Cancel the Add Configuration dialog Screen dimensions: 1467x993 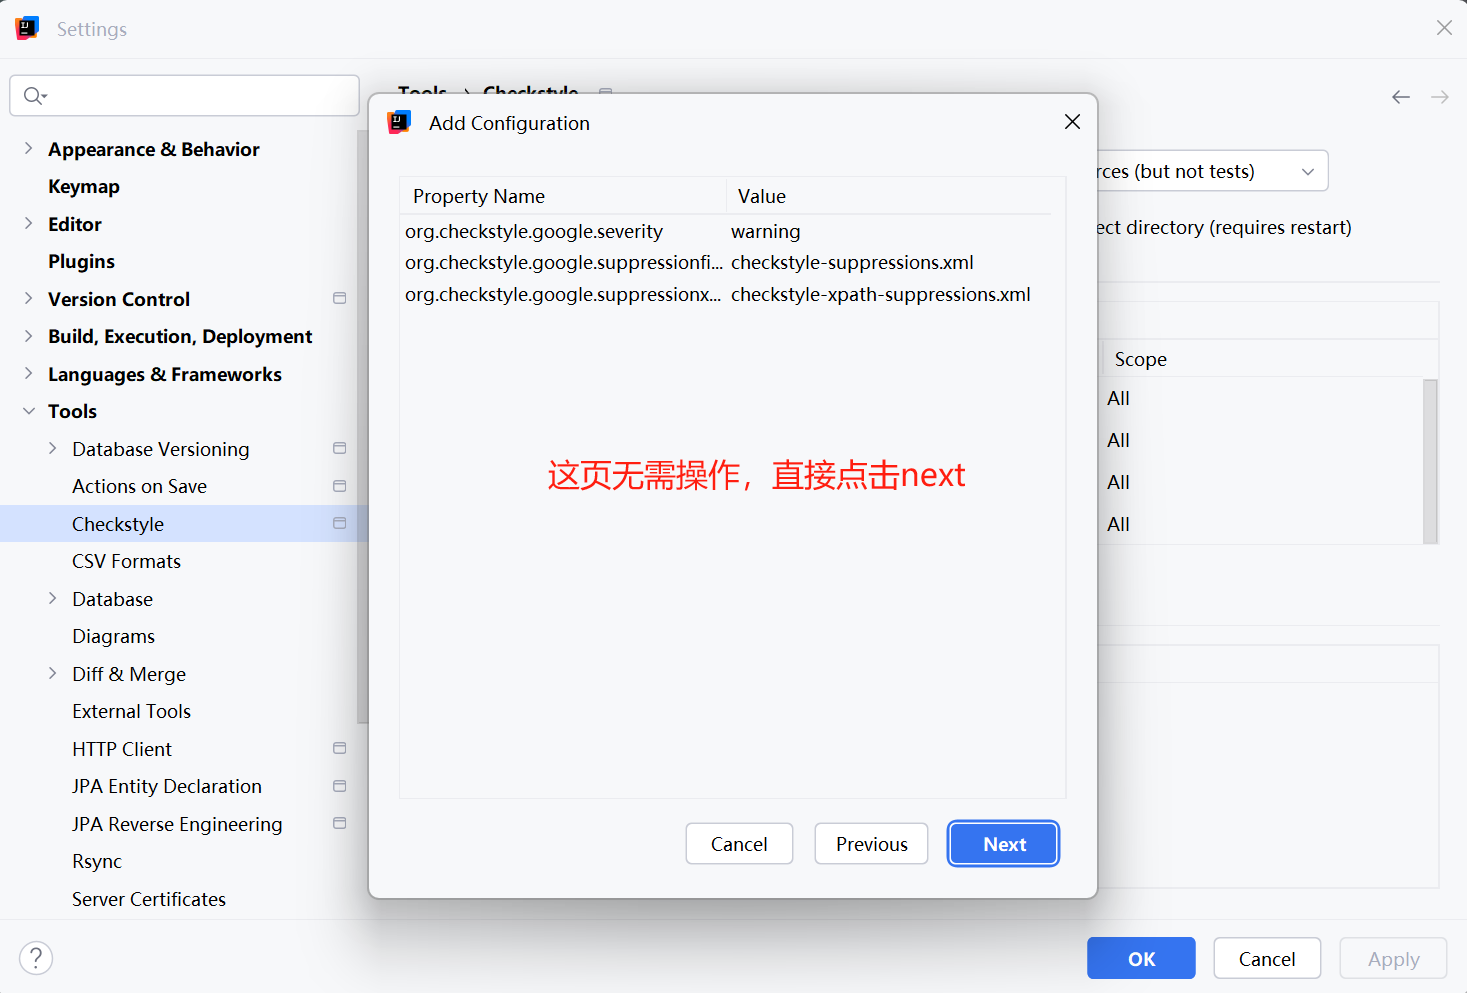point(739,844)
